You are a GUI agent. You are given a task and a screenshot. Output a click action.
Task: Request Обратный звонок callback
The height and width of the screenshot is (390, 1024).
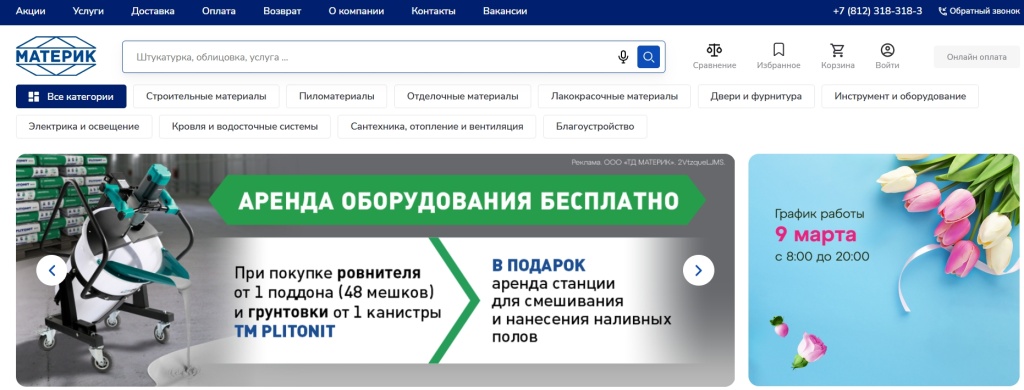click(979, 11)
